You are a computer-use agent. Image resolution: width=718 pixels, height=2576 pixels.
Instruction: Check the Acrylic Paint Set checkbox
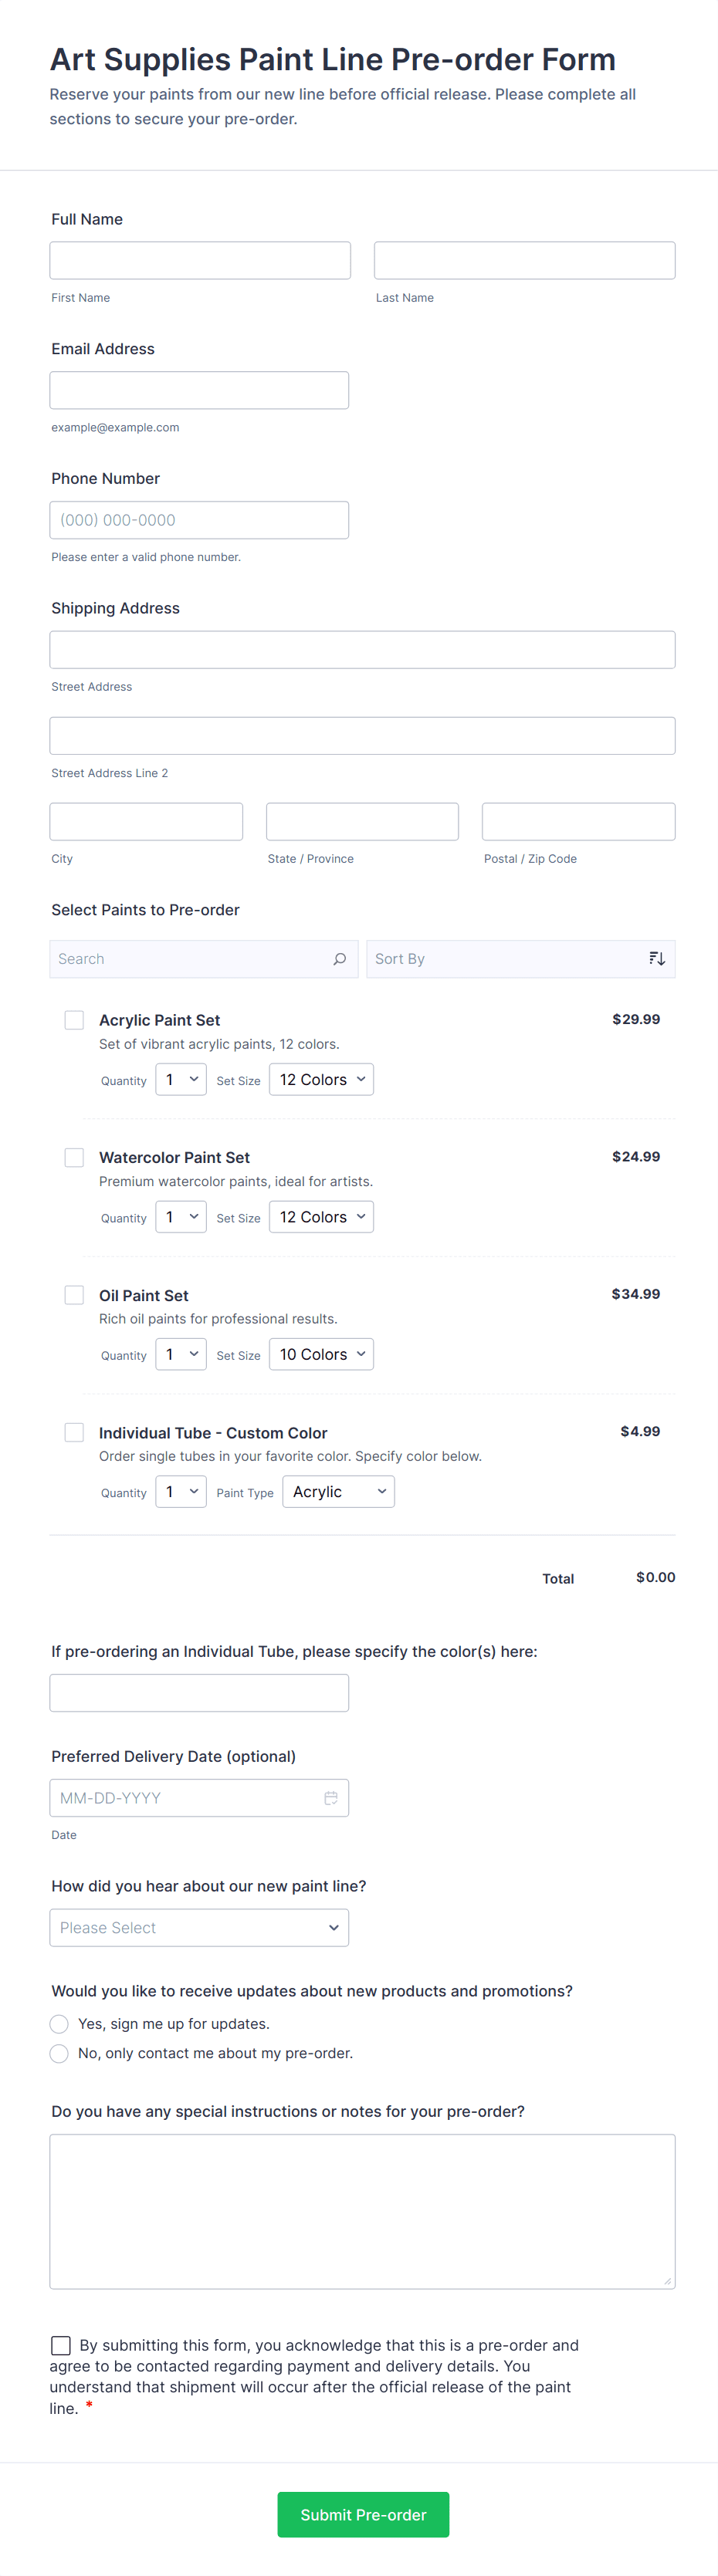tap(74, 1019)
